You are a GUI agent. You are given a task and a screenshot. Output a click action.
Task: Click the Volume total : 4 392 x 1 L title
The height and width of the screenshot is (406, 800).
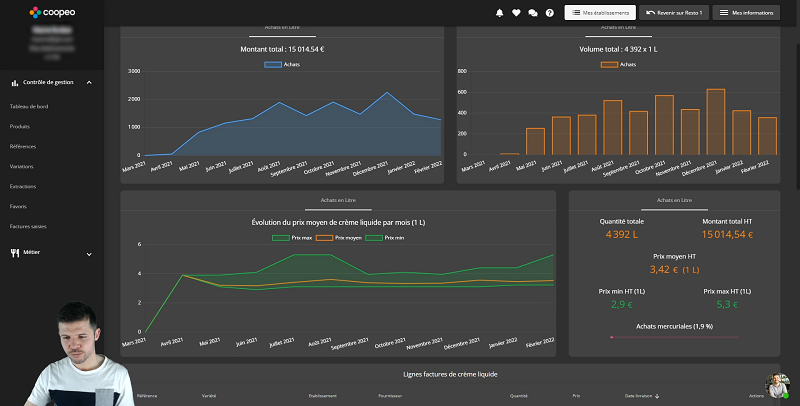[x=618, y=49]
